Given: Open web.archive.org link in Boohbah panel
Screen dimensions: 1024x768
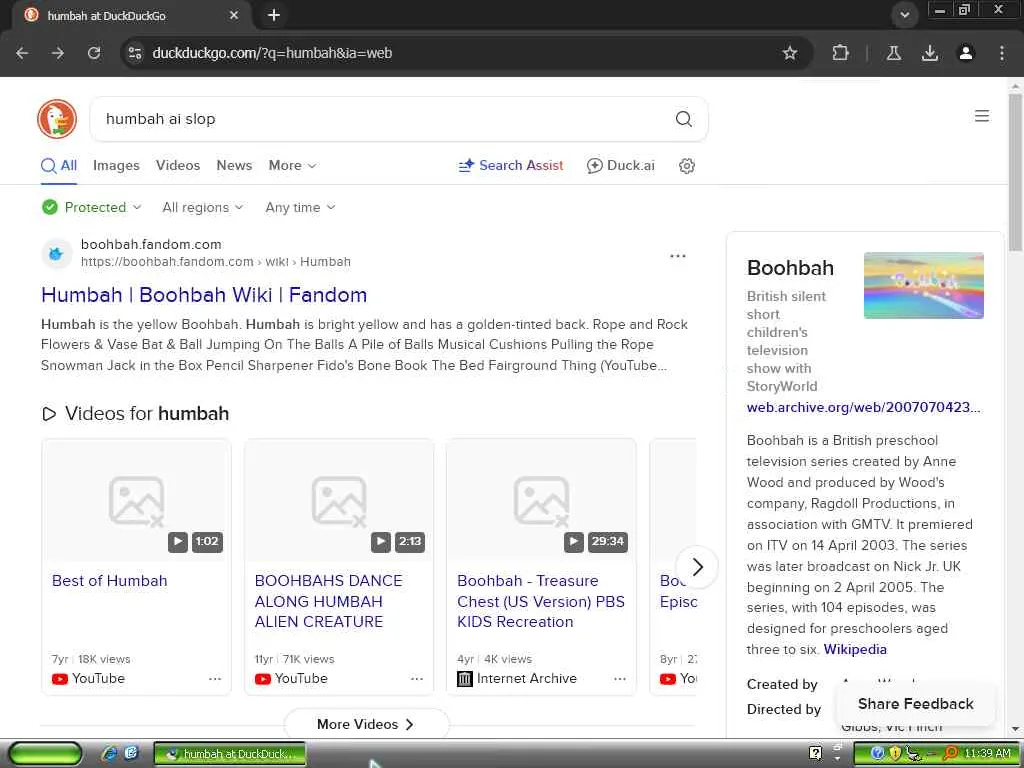Looking at the screenshot, I should [863, 407].
